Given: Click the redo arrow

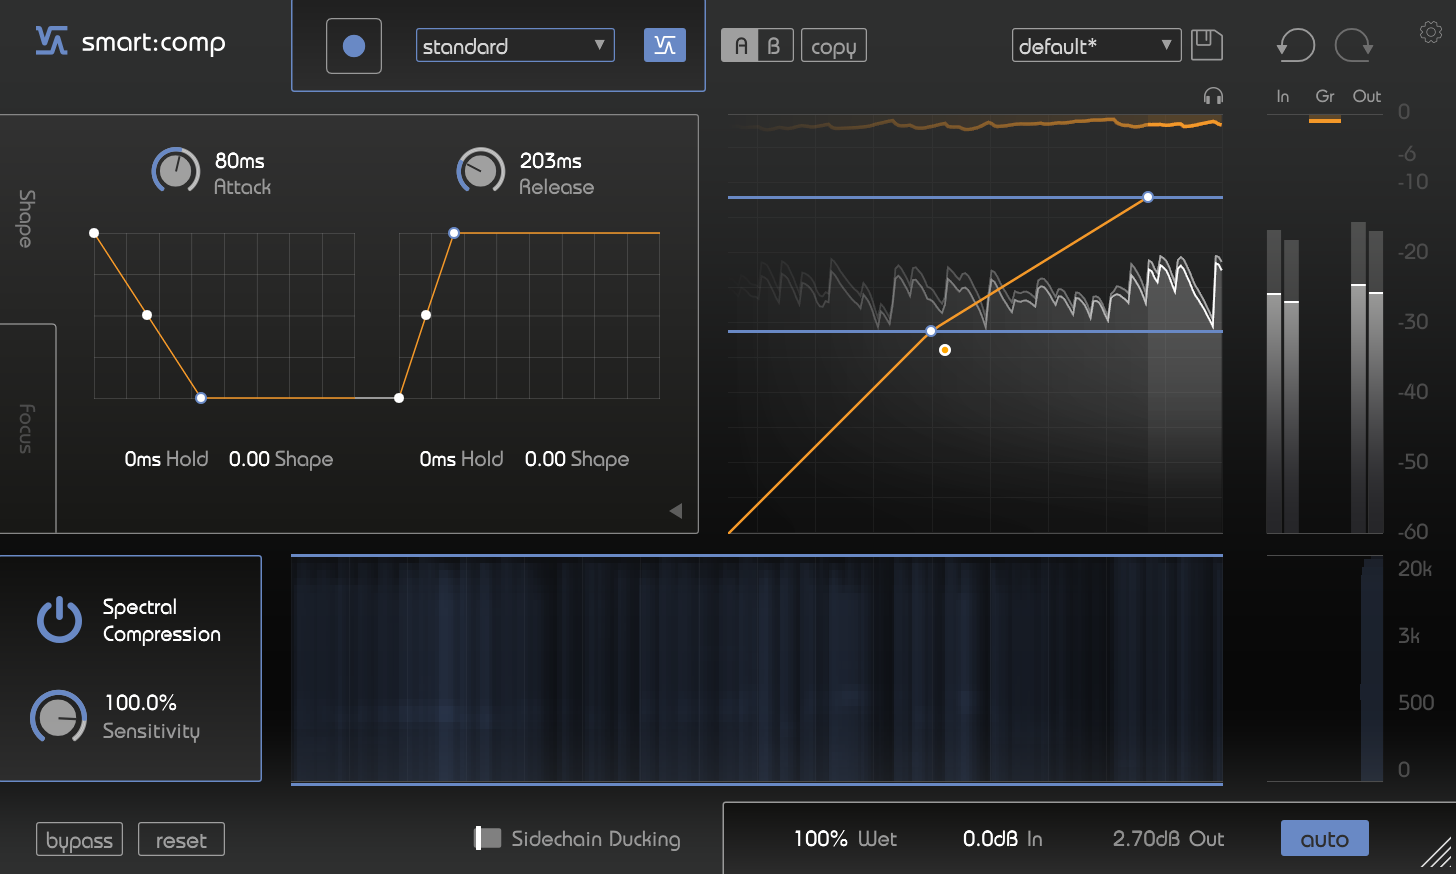Looking at the screenshot, I should coord(1354,45).
